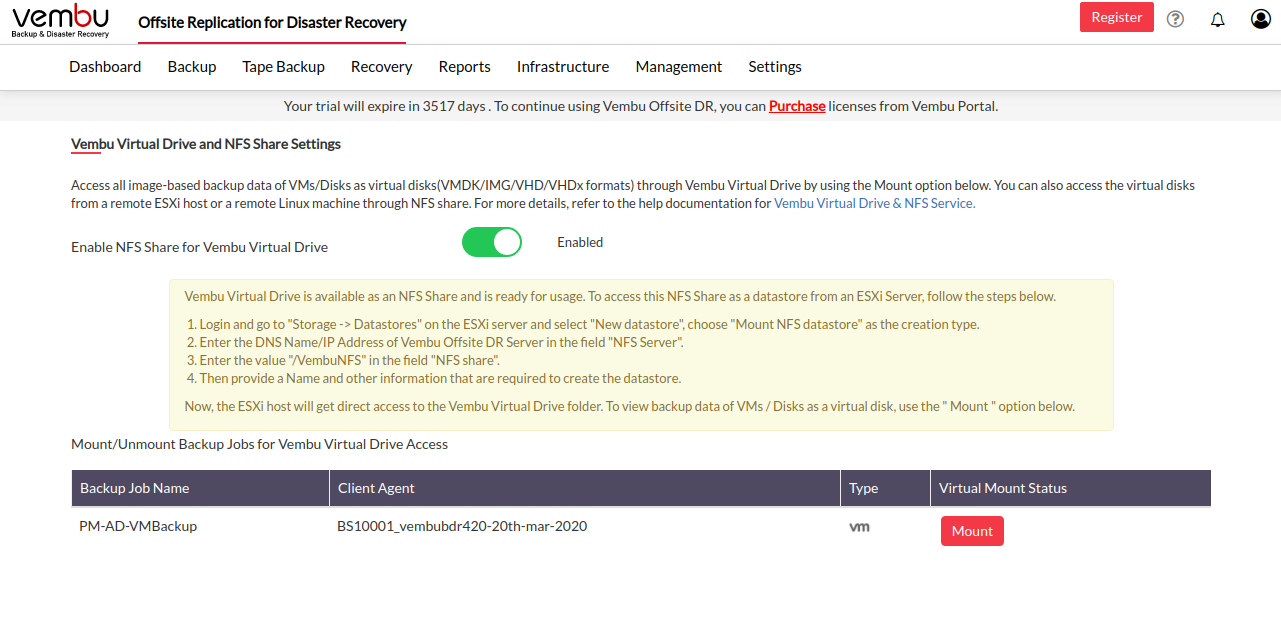Click the Purchase licenses link
The height and width of the screenshot is (638, 1281).
[797, 106]
